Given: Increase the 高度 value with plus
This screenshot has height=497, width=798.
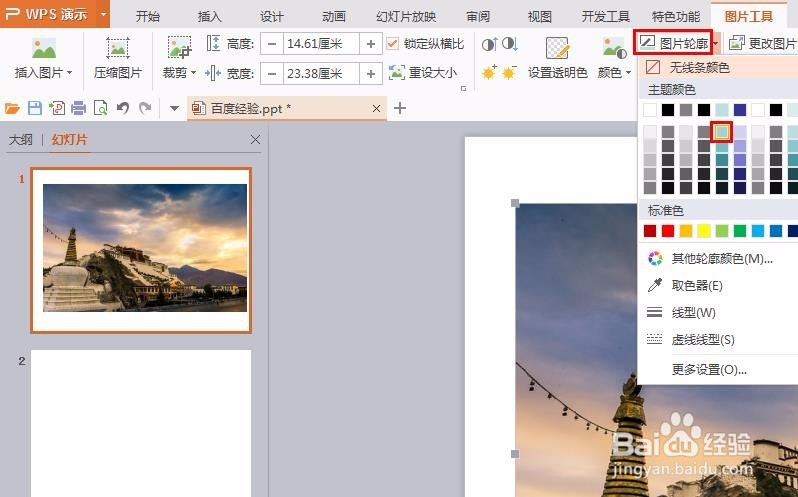Looking at the screenshot, I should click(371, 44).
